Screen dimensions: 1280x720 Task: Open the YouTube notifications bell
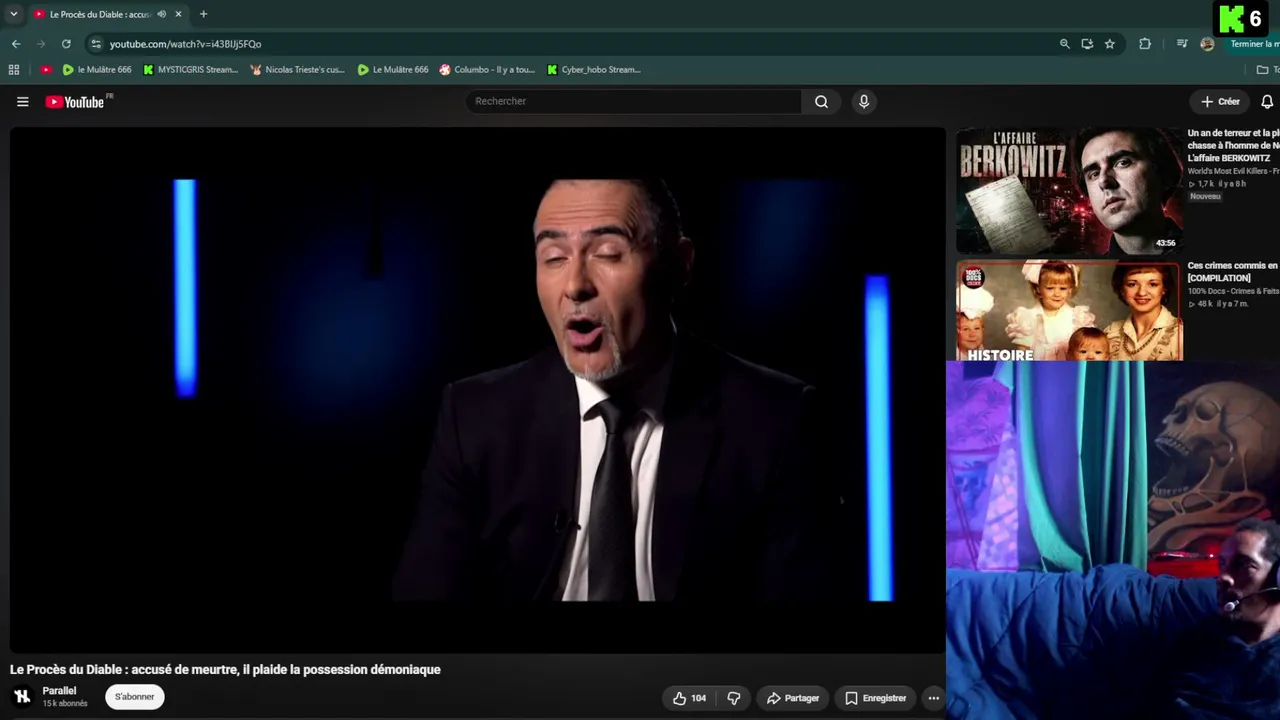click(x=1267, y=101)
